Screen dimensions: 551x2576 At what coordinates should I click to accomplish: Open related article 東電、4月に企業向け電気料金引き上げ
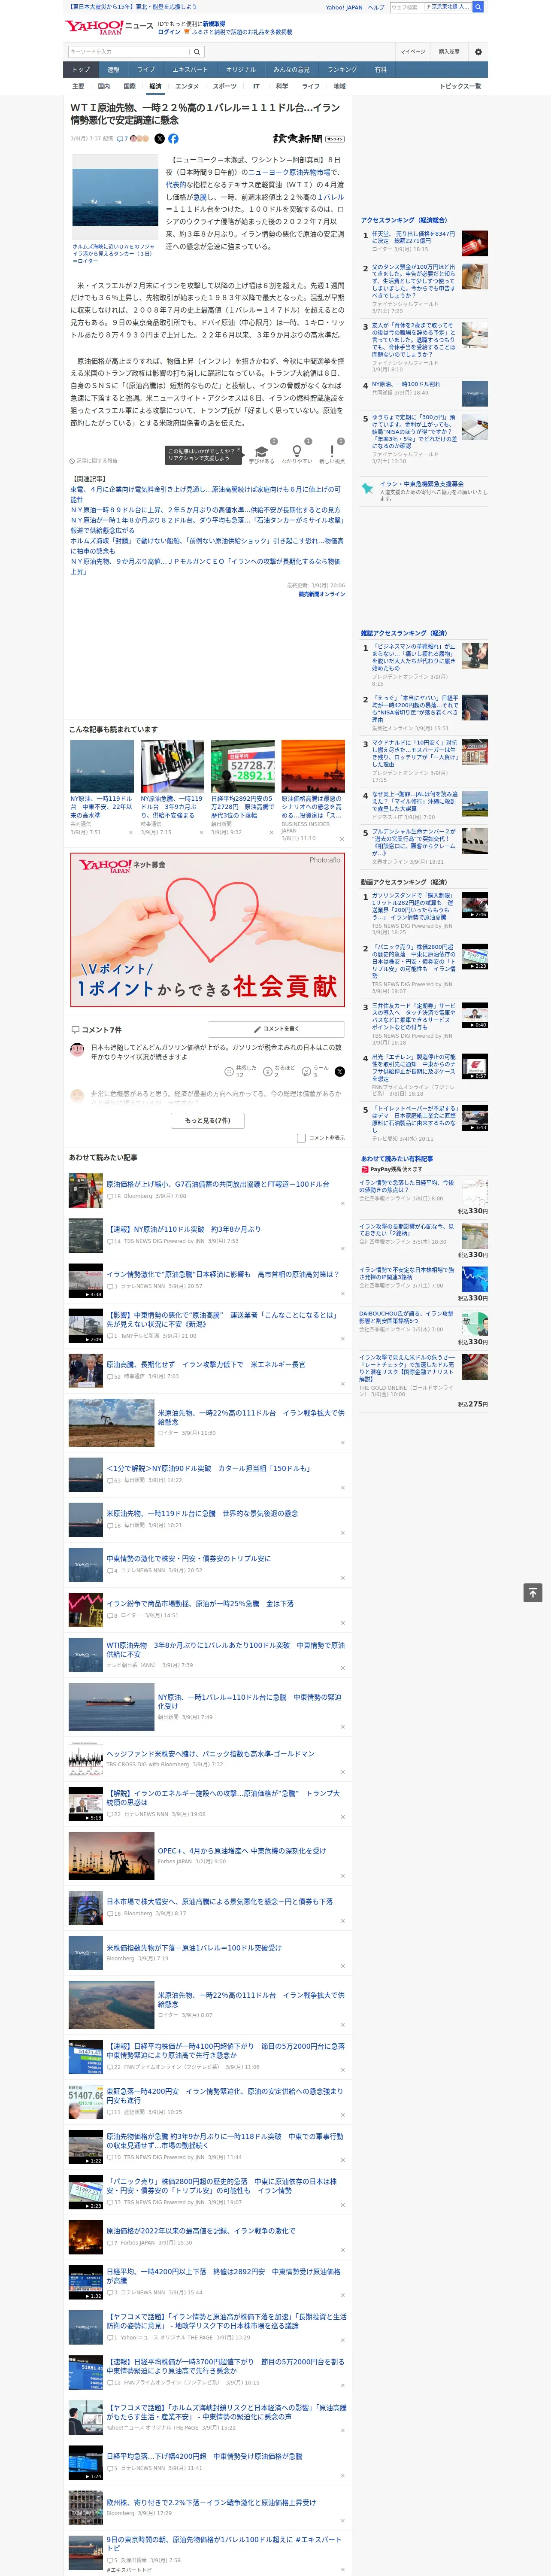[205, 494]
